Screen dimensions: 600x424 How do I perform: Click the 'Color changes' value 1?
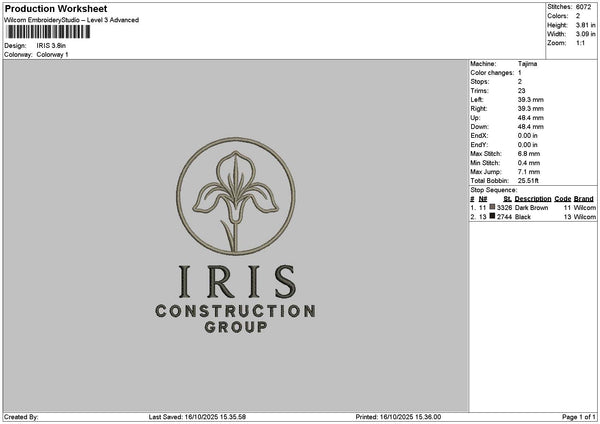pos(520,73)
